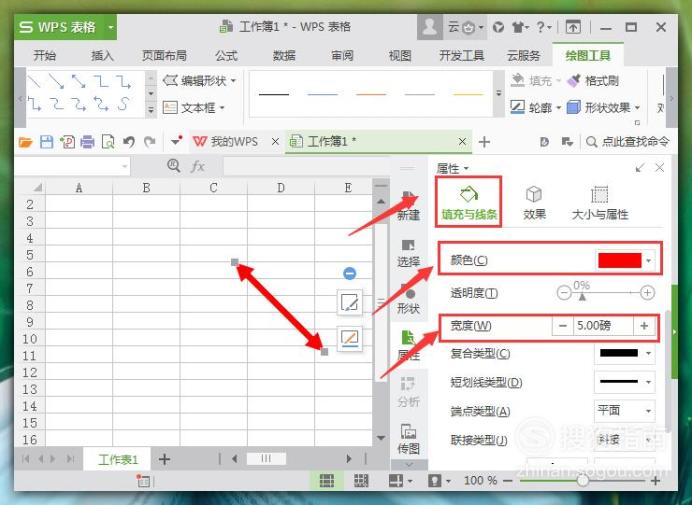Click the normal view icon in status bar
Viewport: 692px width, 505px height.
pos(327,480)
